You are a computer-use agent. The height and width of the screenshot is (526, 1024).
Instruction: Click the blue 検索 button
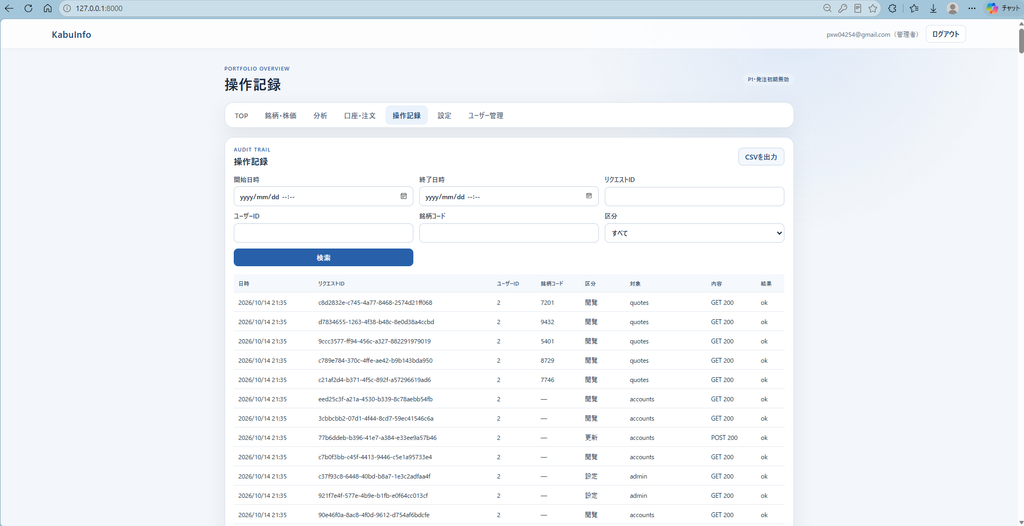[x=323, y=257]
